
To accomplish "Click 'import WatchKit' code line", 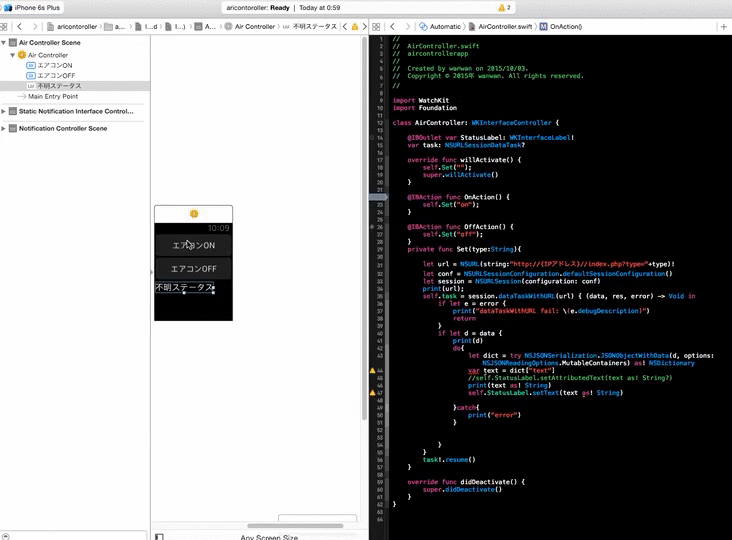I will click(x=421, y=100).
